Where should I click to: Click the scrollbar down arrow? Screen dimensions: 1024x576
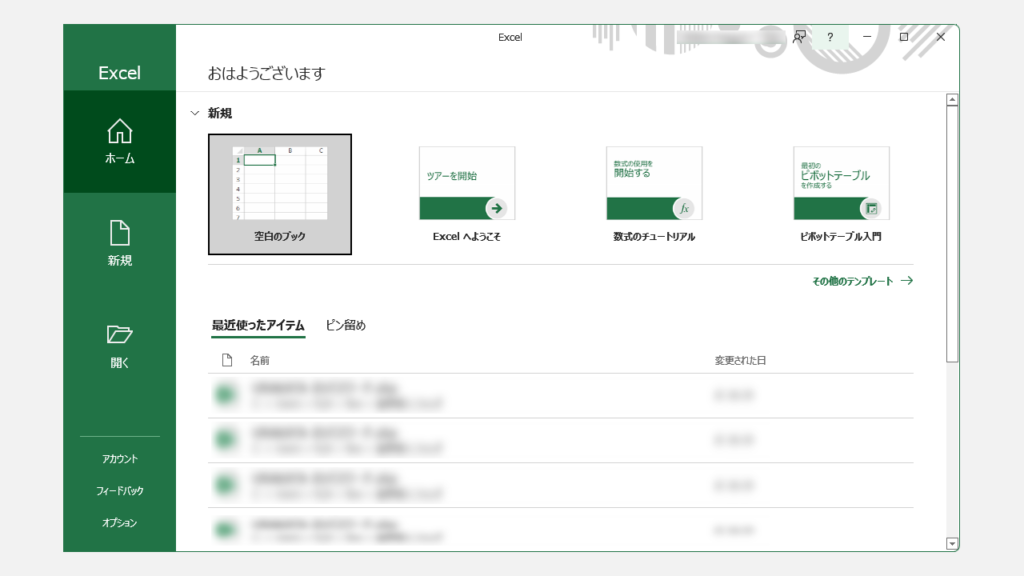pos(952,543)
